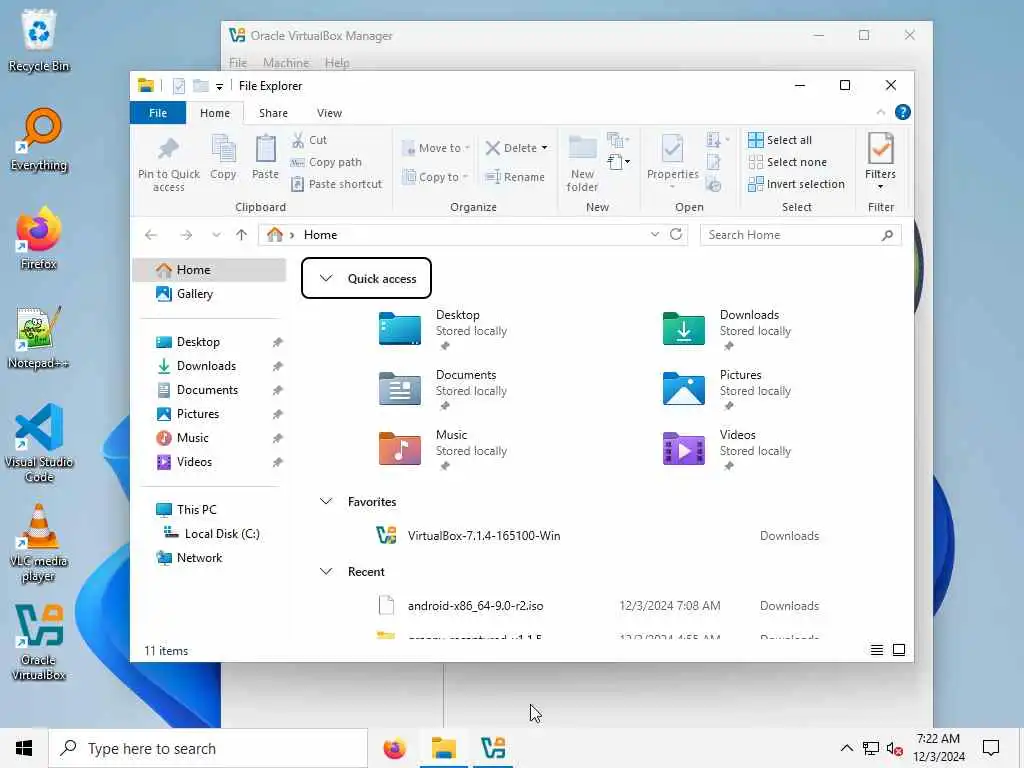The width and height of the screenshot is (1024, 768).
Task: Click the Notepad++ desktop shortcut
Action: 39,338
